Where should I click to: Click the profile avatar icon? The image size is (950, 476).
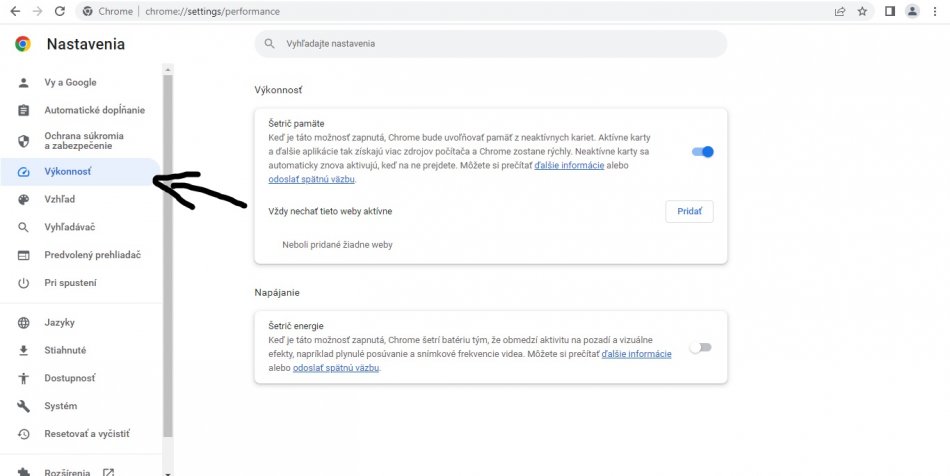click(912, 11)
